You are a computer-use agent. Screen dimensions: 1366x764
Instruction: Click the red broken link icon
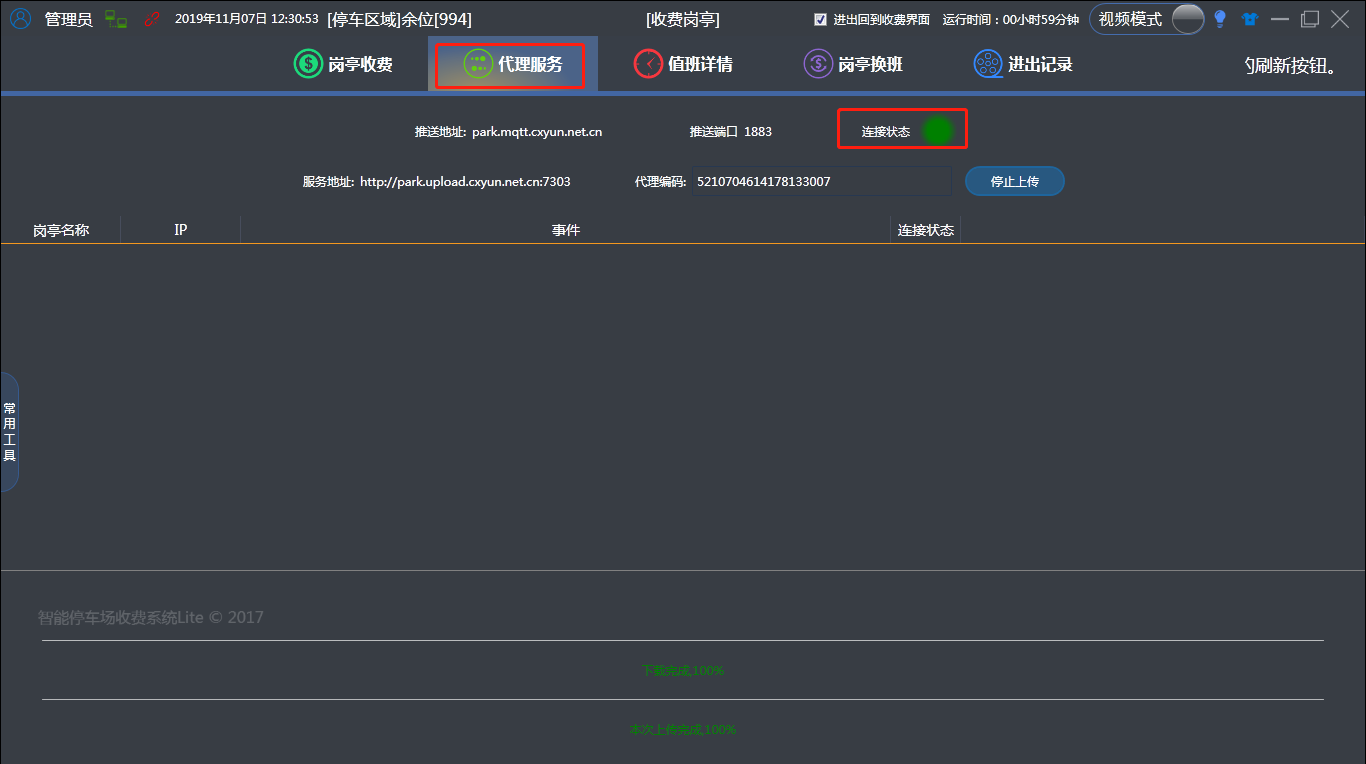coord(152,19)
